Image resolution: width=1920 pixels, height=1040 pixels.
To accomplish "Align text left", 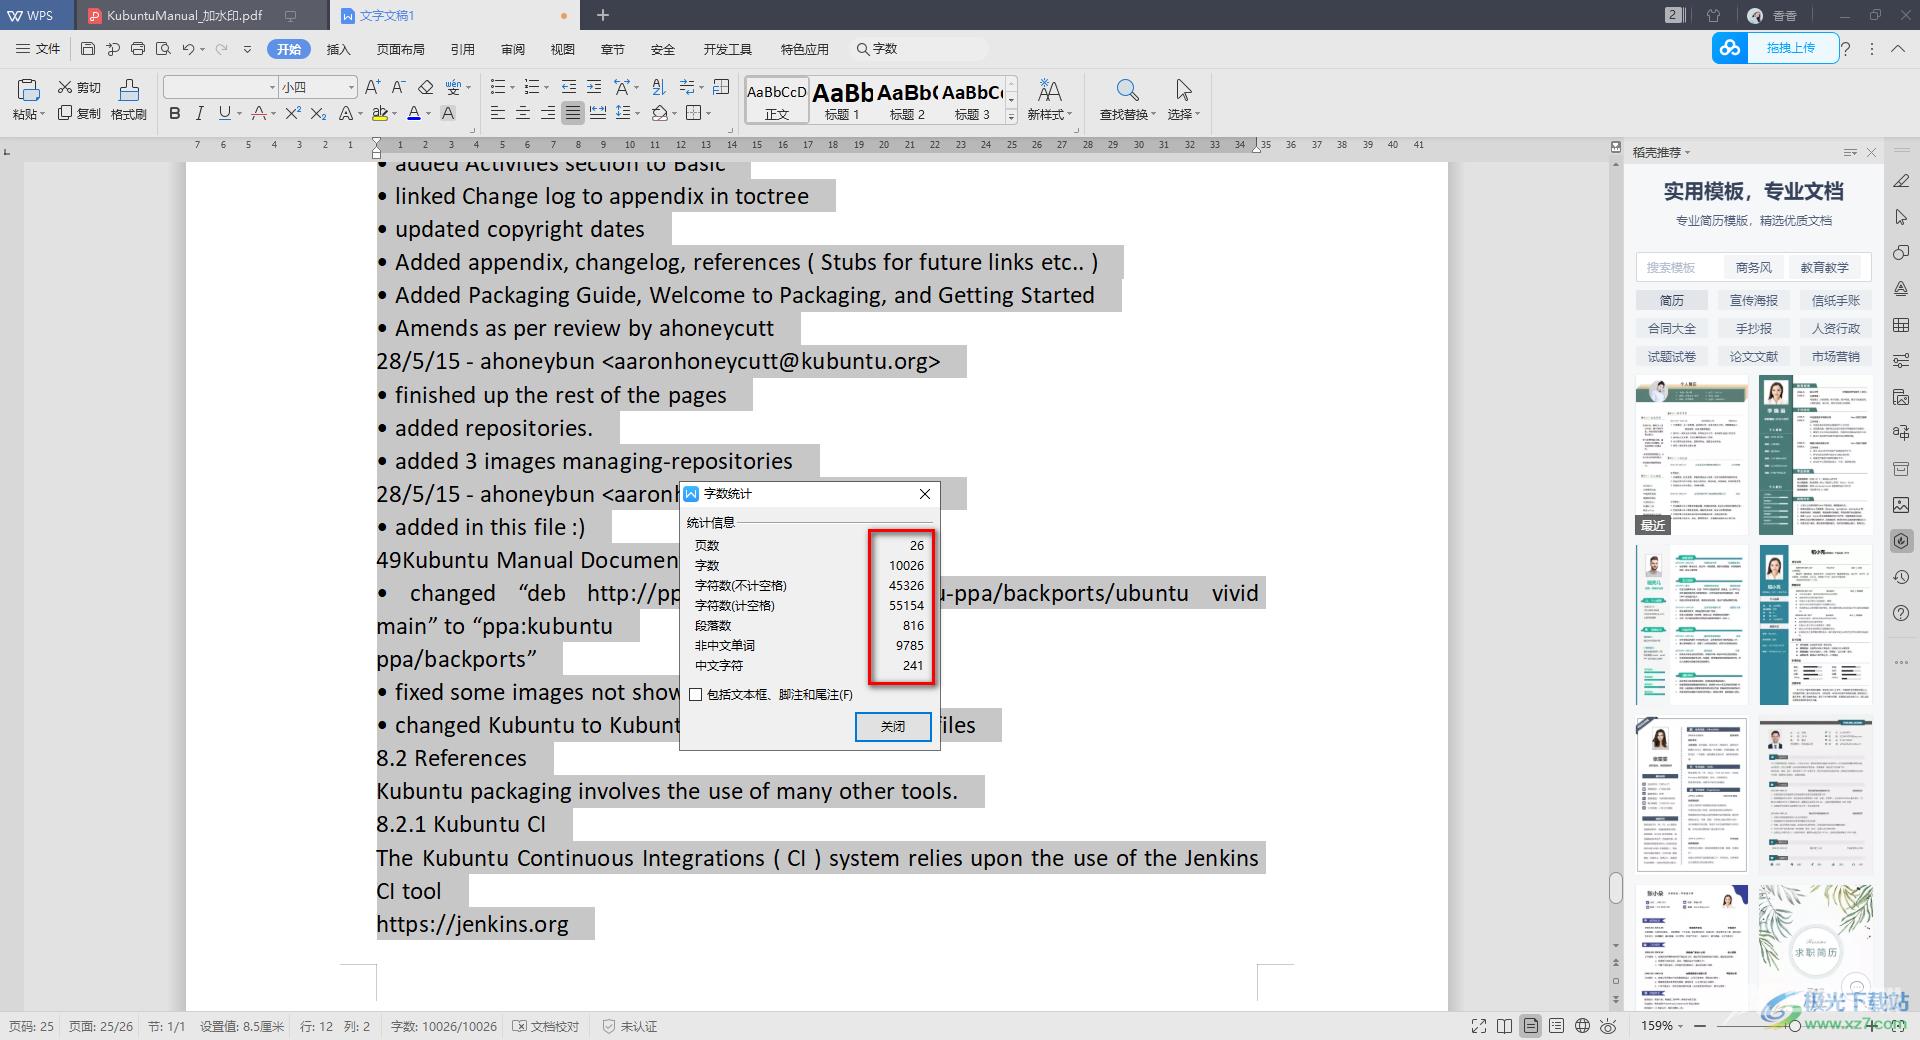I will tap(498, 113).
